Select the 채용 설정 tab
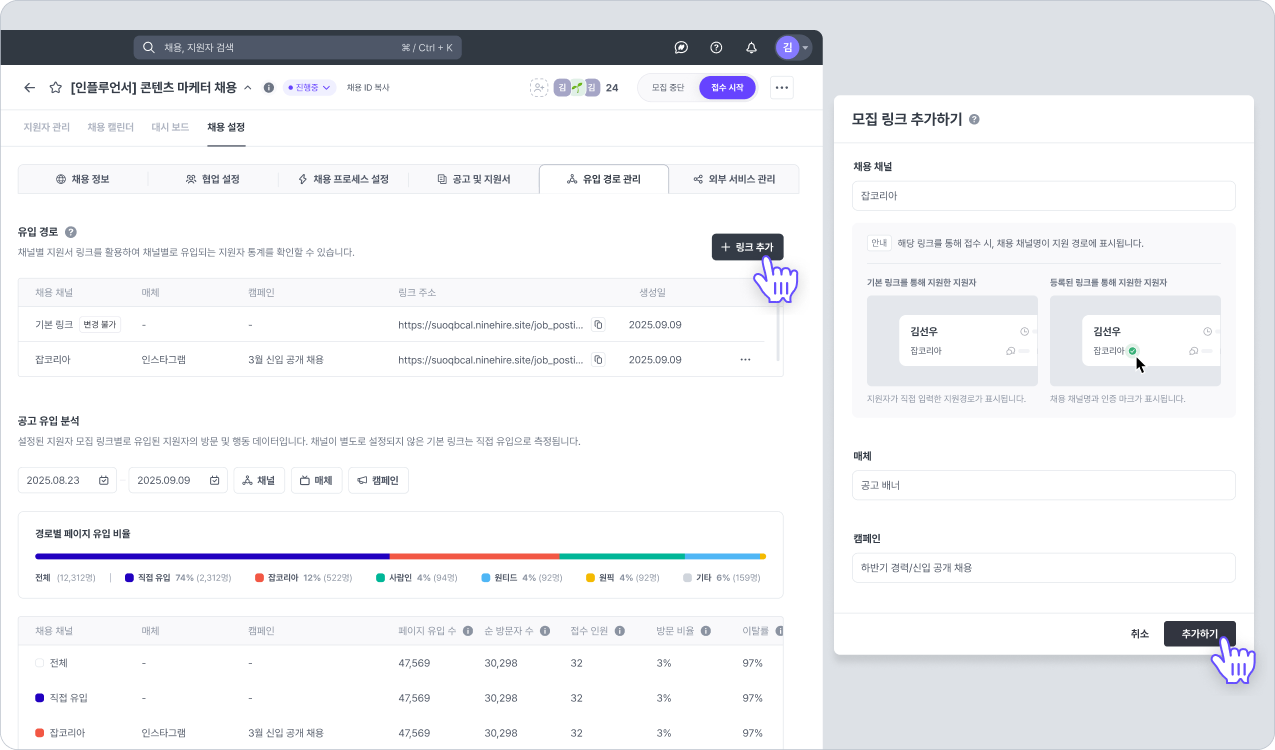This screenshot has height=750, width=1275. pyautogui.click(x=226, y=127)
